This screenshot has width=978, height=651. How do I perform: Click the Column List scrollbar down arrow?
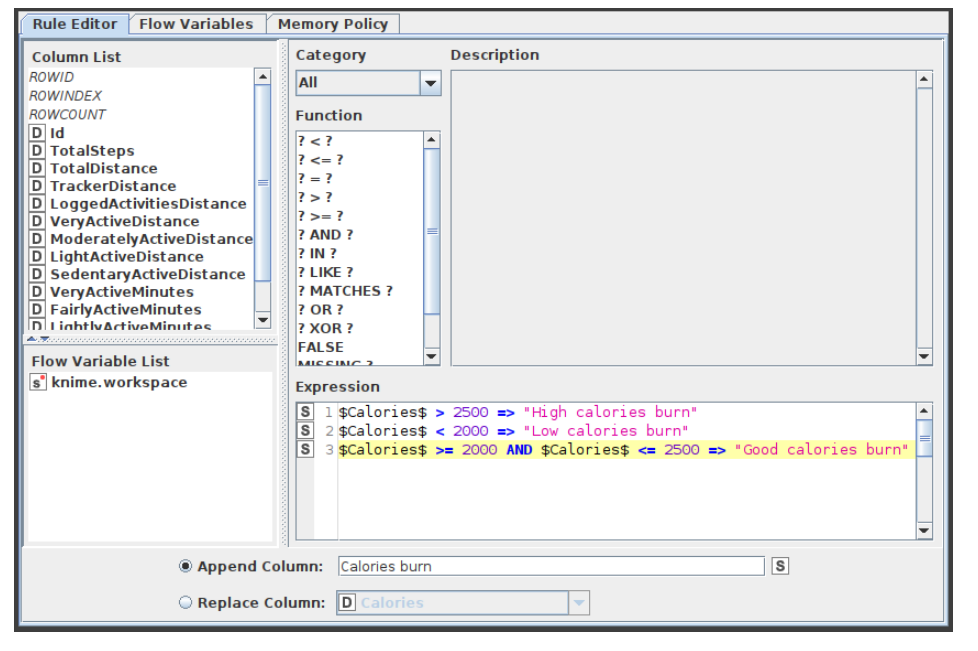click(x=263, y=320)
